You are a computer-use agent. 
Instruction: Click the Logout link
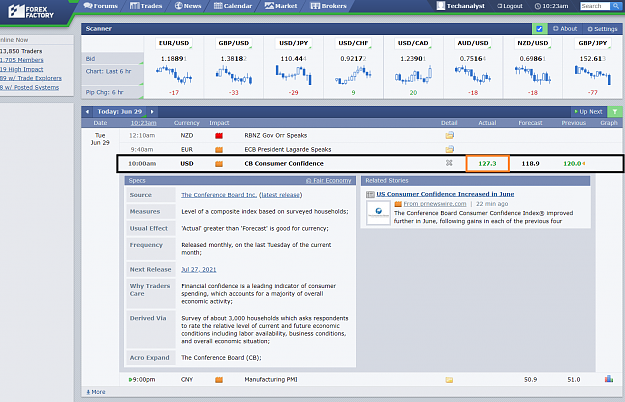click(x=510, y=6)
